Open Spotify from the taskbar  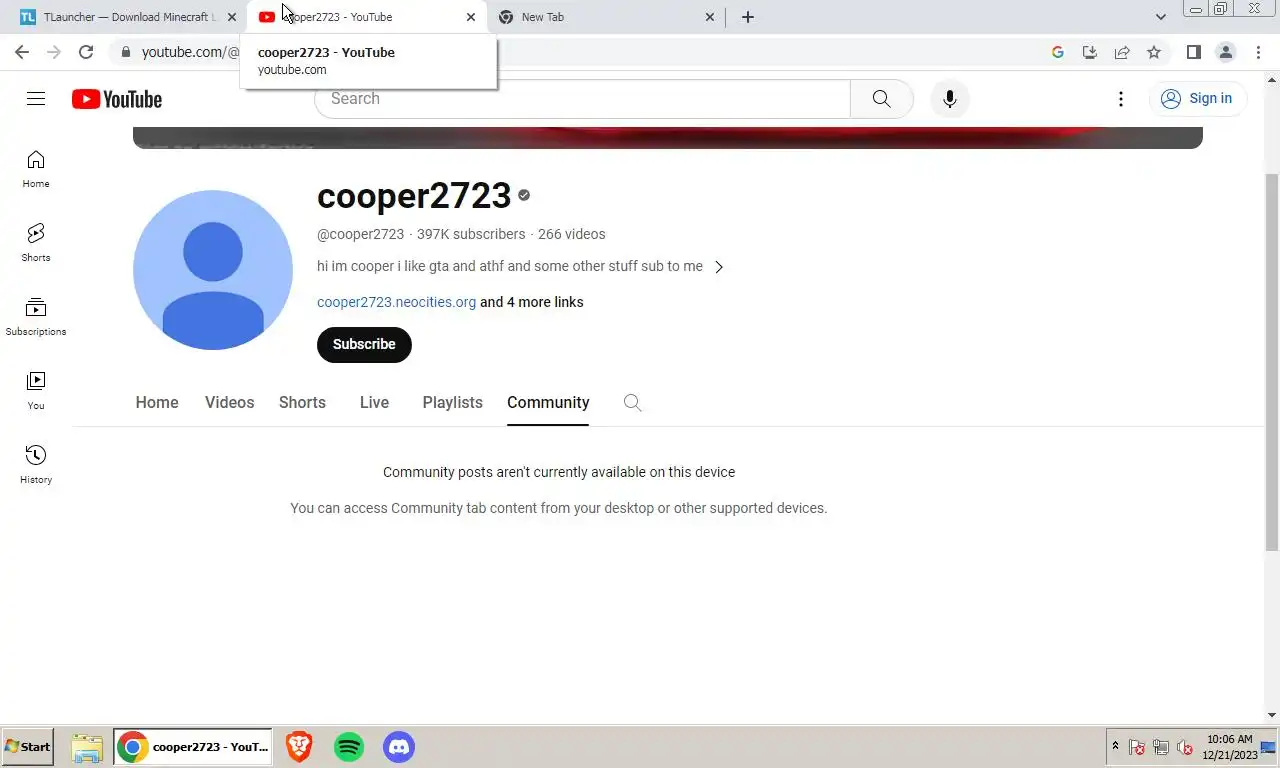[x=349, y=747]
